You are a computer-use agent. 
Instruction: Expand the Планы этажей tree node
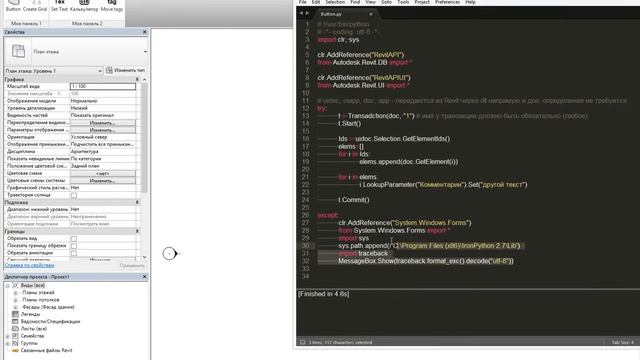tap(16, 293)
